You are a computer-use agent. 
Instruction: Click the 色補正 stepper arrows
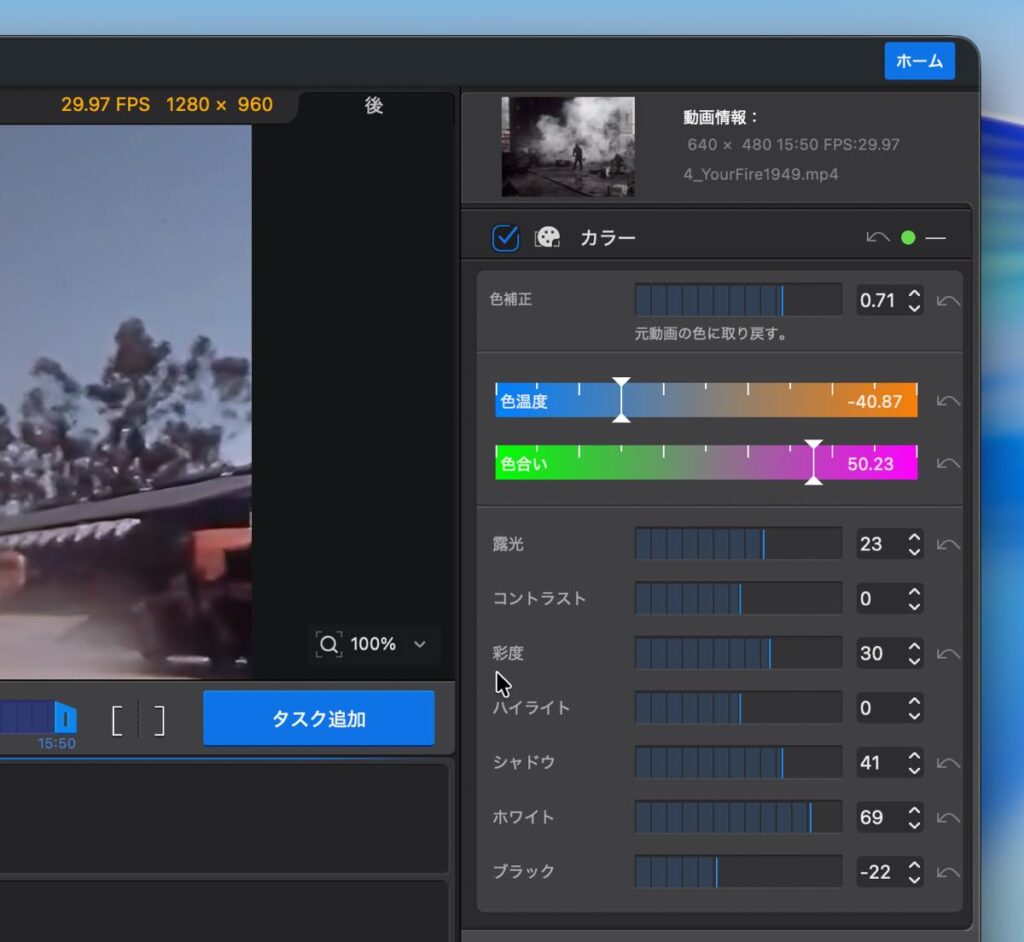914,300
